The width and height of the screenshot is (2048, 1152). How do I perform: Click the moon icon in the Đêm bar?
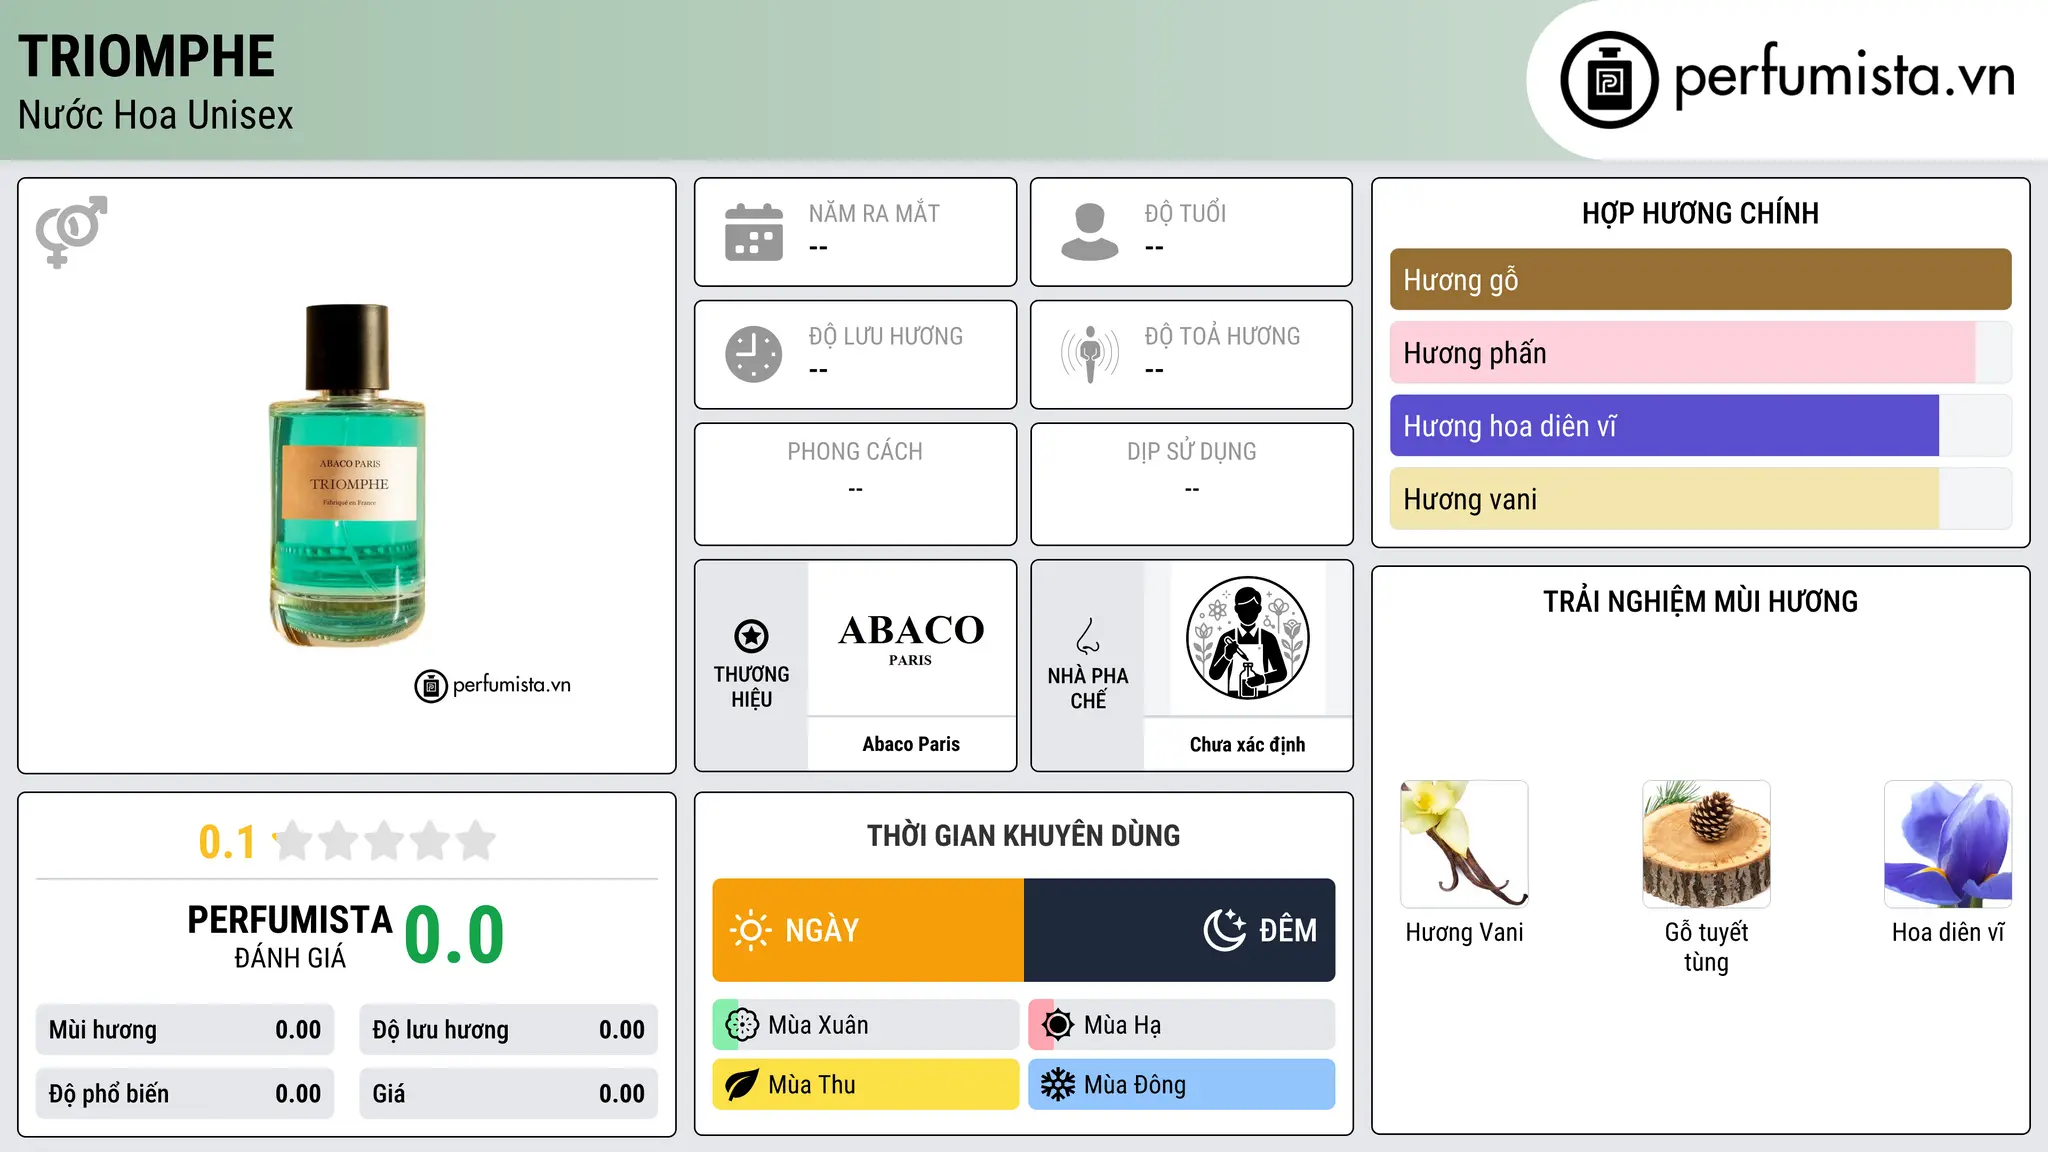(1224, 930)
